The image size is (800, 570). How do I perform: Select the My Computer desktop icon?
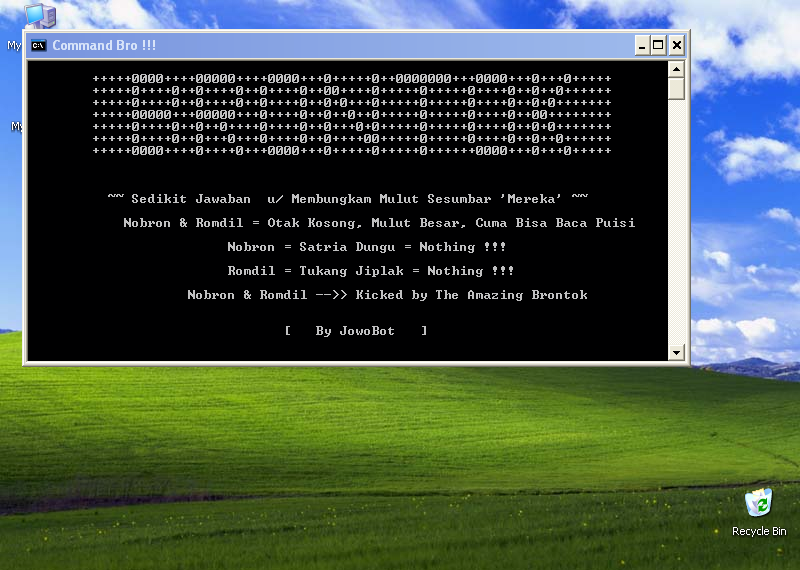pyautogui.click(x=40, y=15)
